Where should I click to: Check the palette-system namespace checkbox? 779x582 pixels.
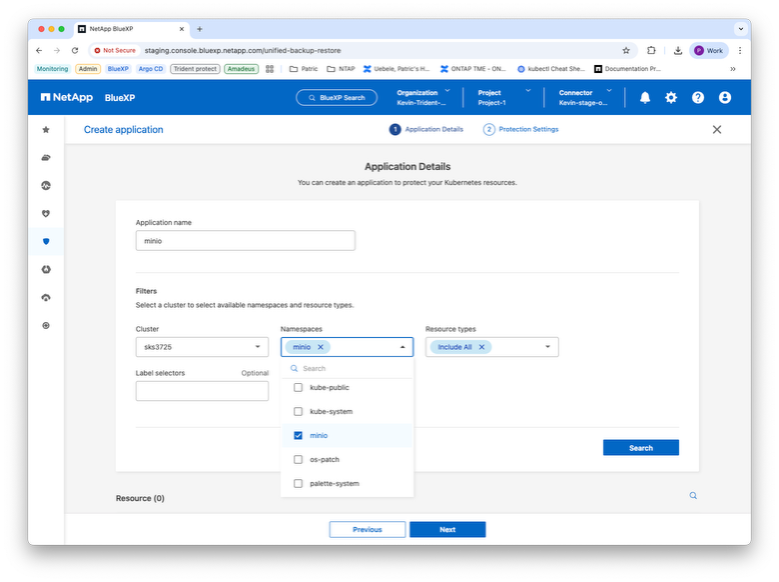coord(298,483)
